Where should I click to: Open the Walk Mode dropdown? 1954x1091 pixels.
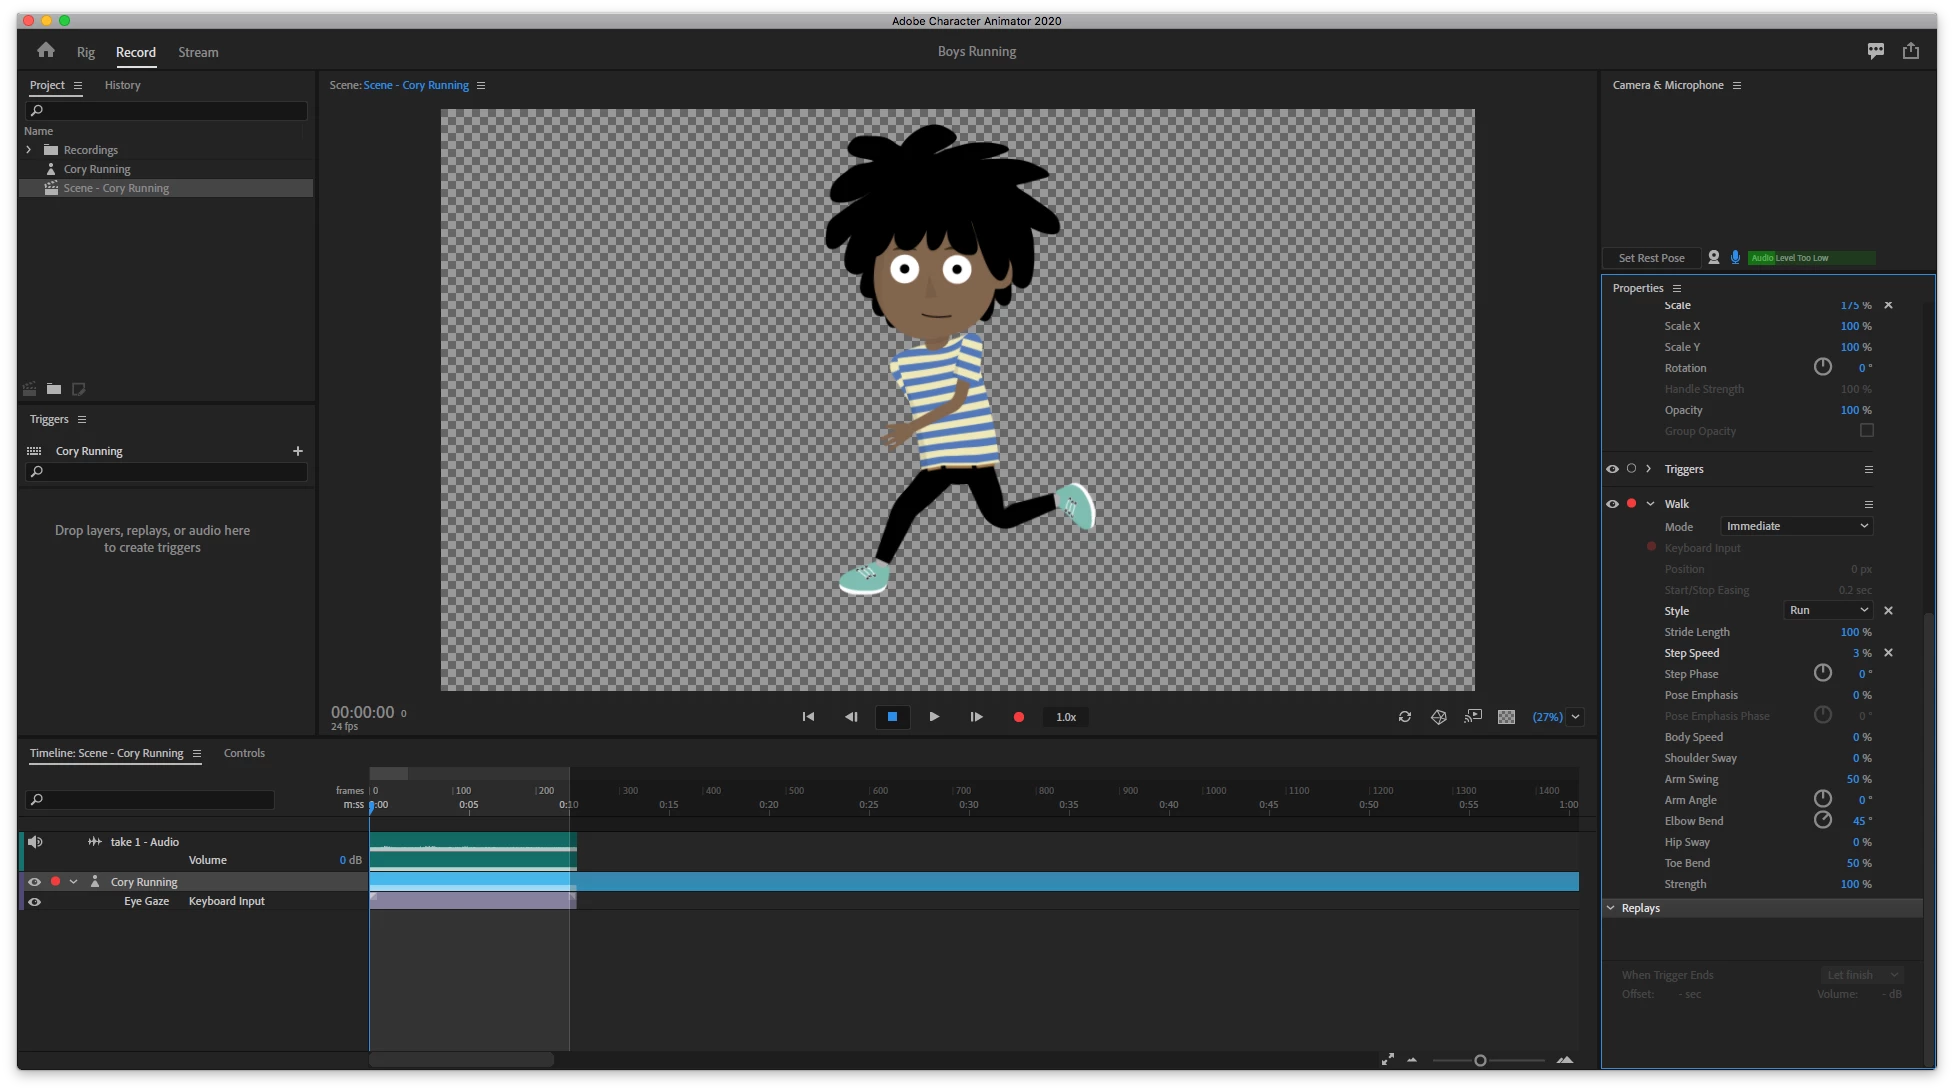tap(1796, 526)
